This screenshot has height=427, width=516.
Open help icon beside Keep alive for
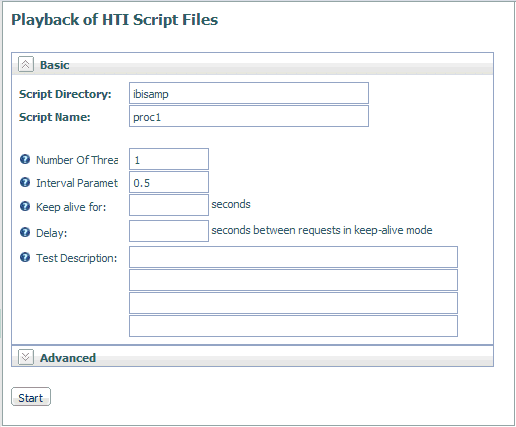pos(25,206)
